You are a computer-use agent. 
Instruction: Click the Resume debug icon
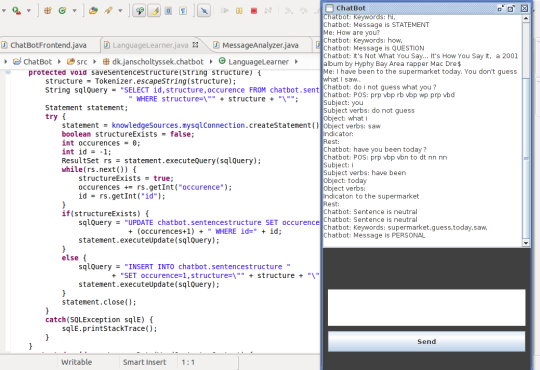(225, 11)
